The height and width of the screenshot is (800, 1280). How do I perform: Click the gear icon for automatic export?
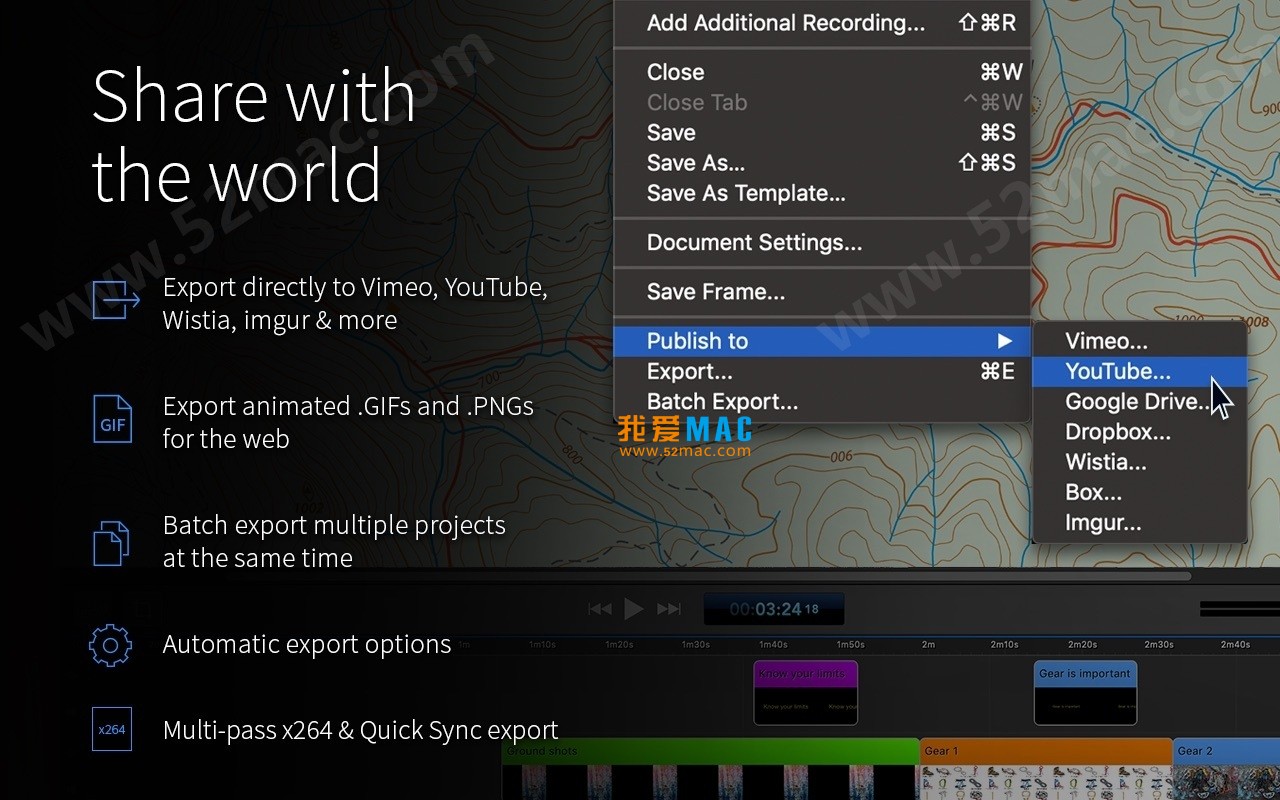click(110, 645)
